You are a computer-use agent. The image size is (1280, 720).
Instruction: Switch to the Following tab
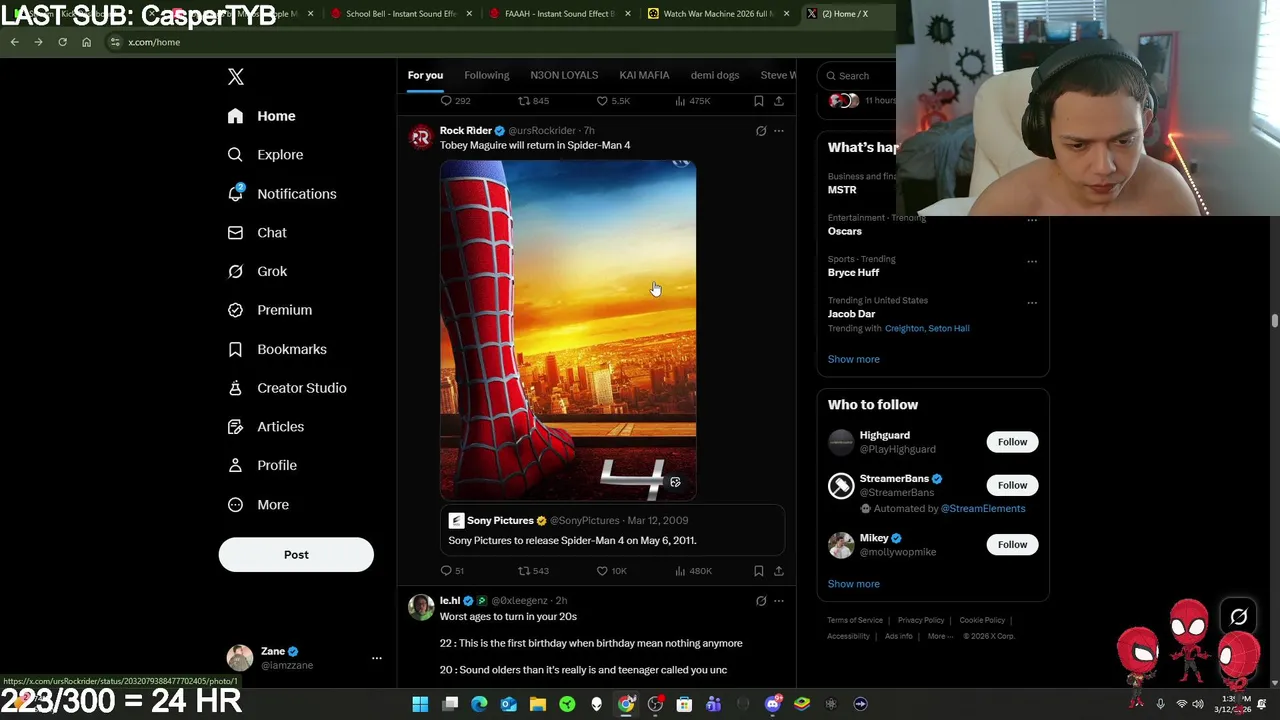pyautogui.click(x=487, y=75)
